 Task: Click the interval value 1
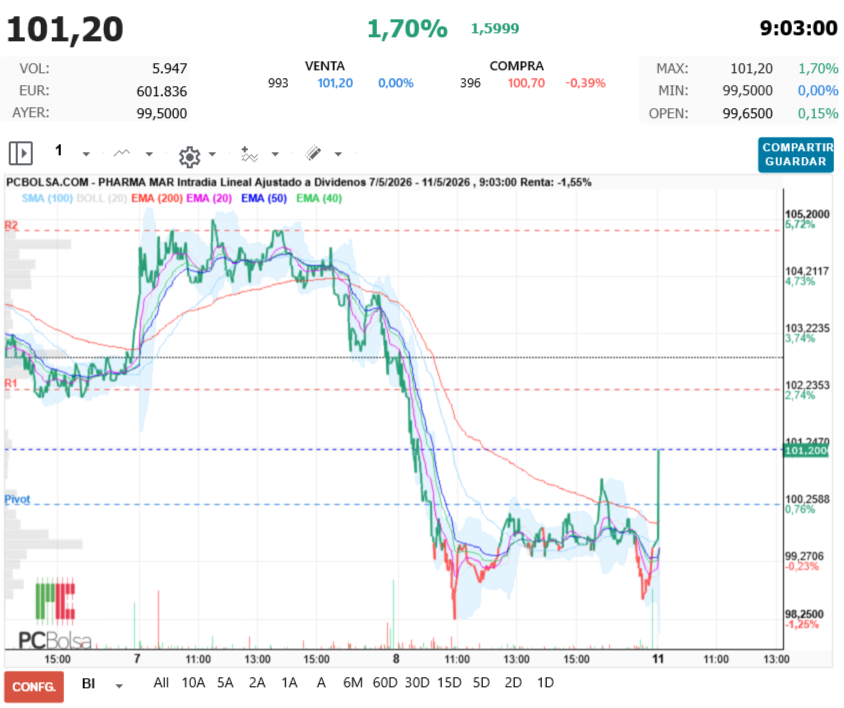pyautogui.click(x=59, y=150)
